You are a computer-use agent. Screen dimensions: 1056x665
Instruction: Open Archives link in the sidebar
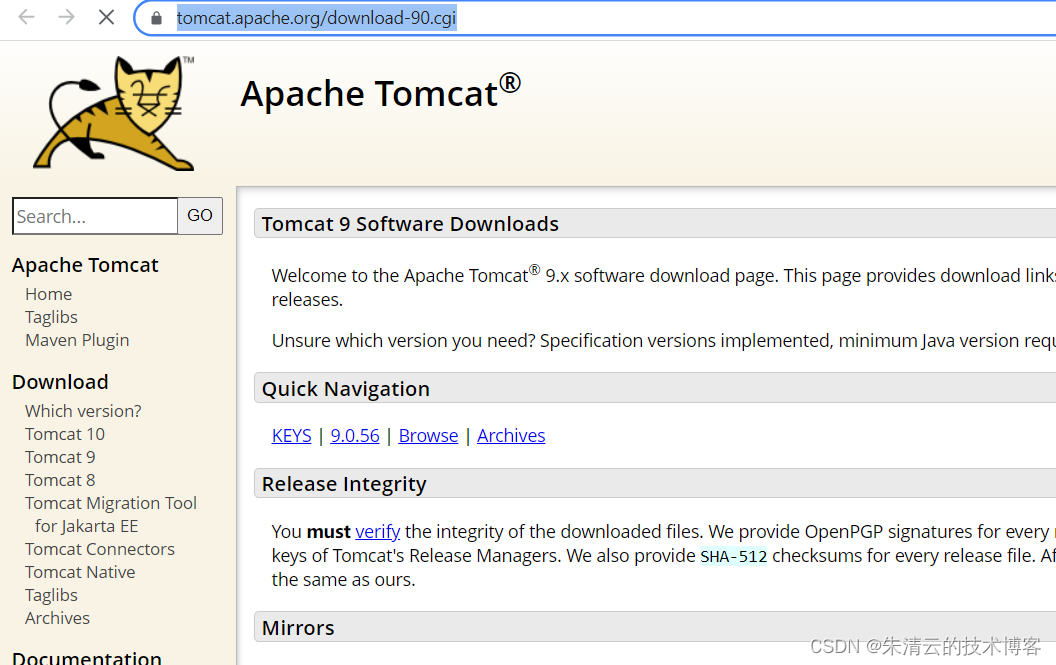(x=57, y=618)
